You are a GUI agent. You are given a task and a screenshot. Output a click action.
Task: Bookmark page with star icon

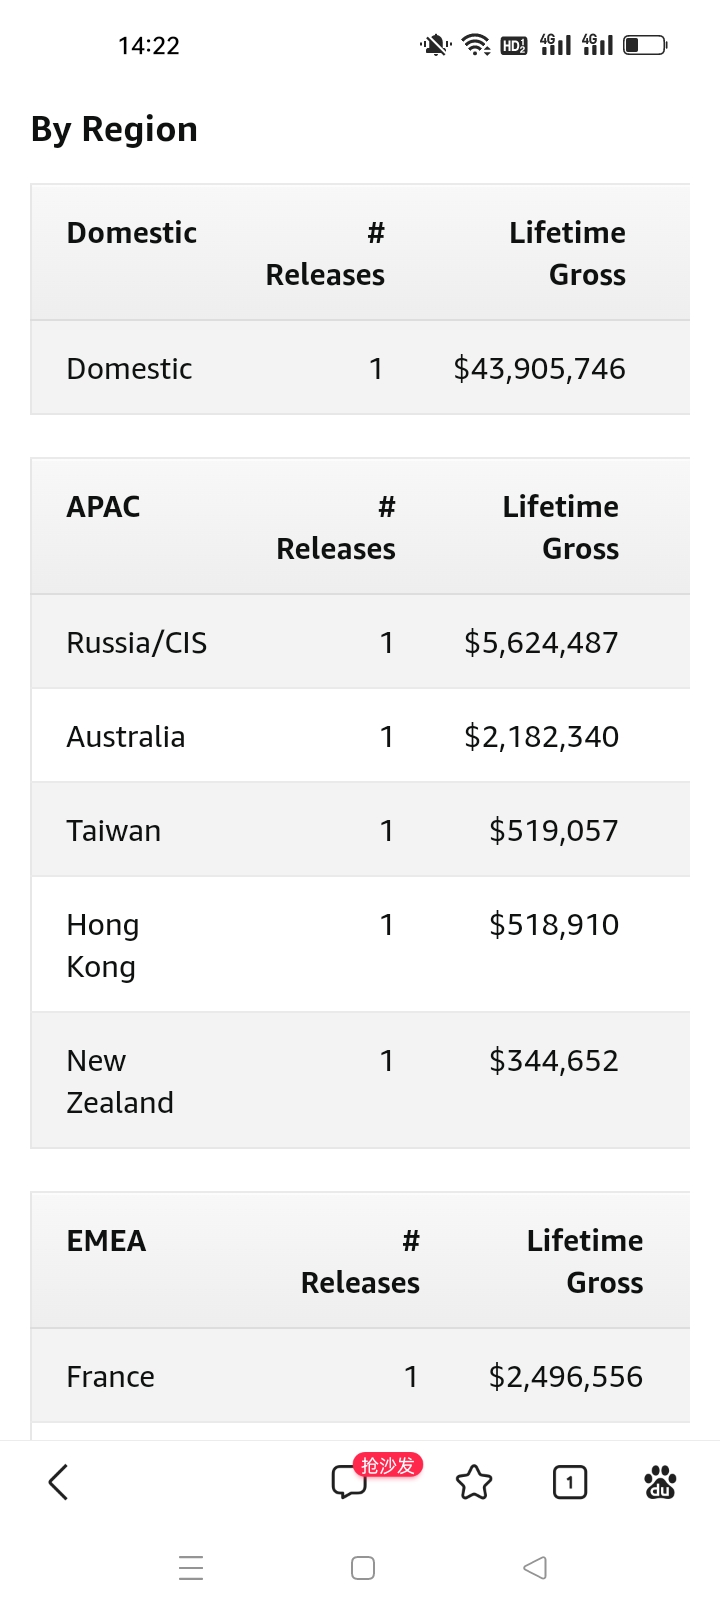click(474, 1482)
